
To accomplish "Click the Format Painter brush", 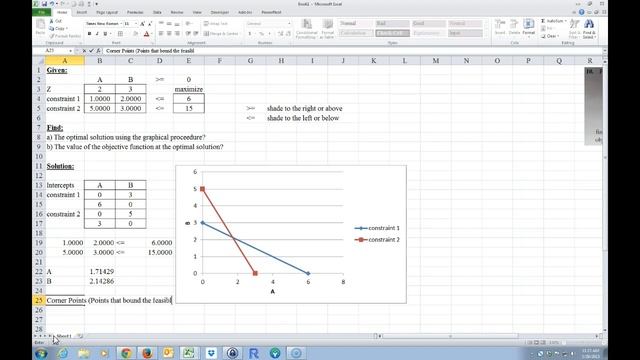I will (52, 36).
